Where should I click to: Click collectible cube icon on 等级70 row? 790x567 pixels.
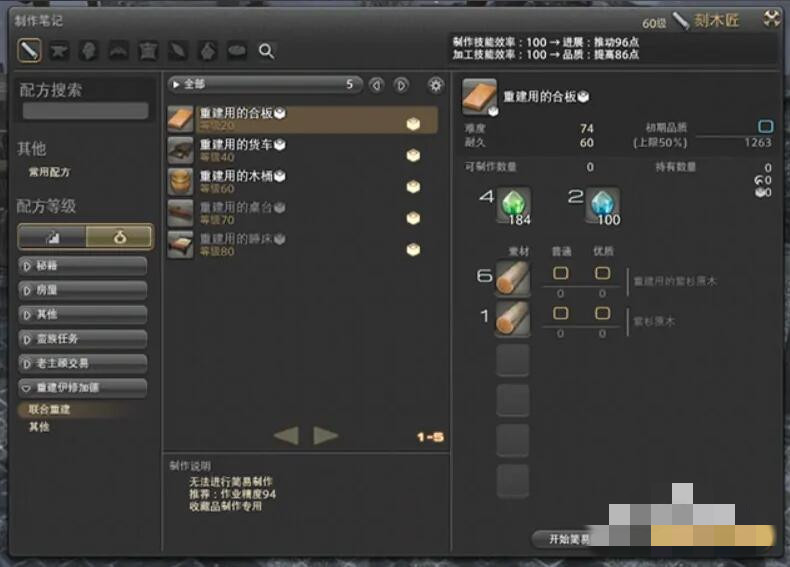[x=413, y=218]
